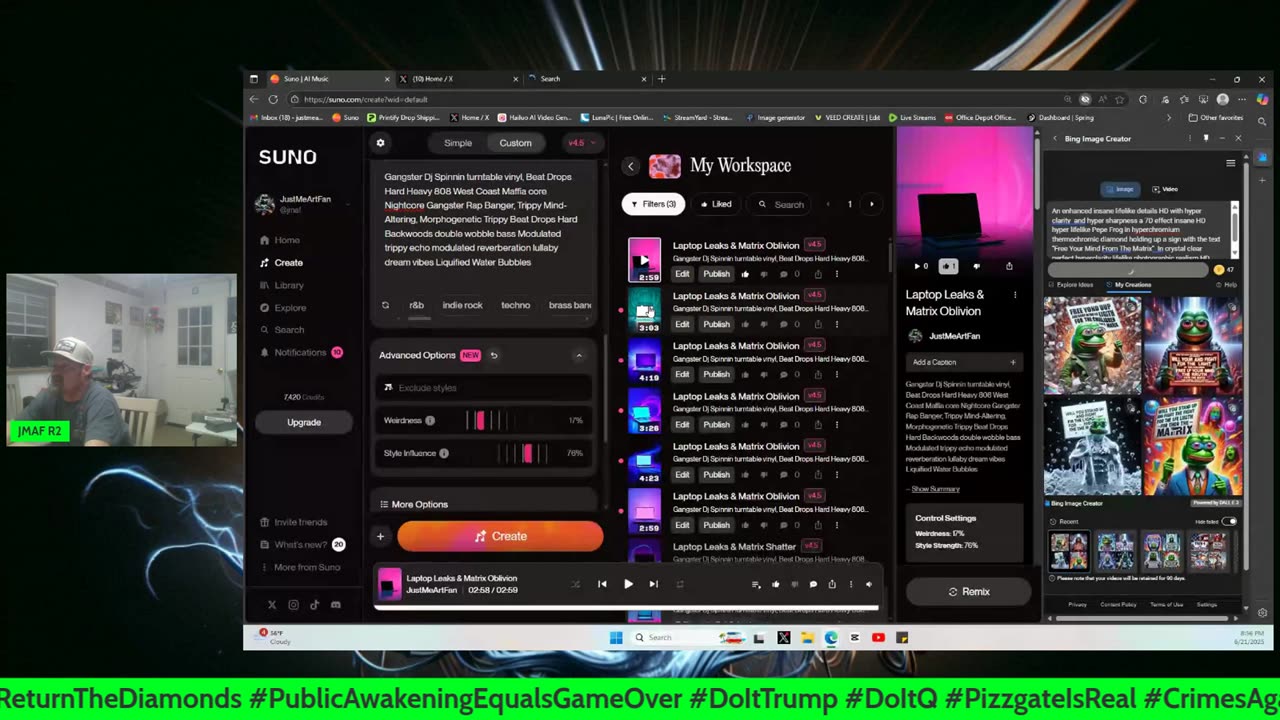This screenshot has width=1280, height=720.
Task: Click Edit on the first song
Action: (682, 274)
